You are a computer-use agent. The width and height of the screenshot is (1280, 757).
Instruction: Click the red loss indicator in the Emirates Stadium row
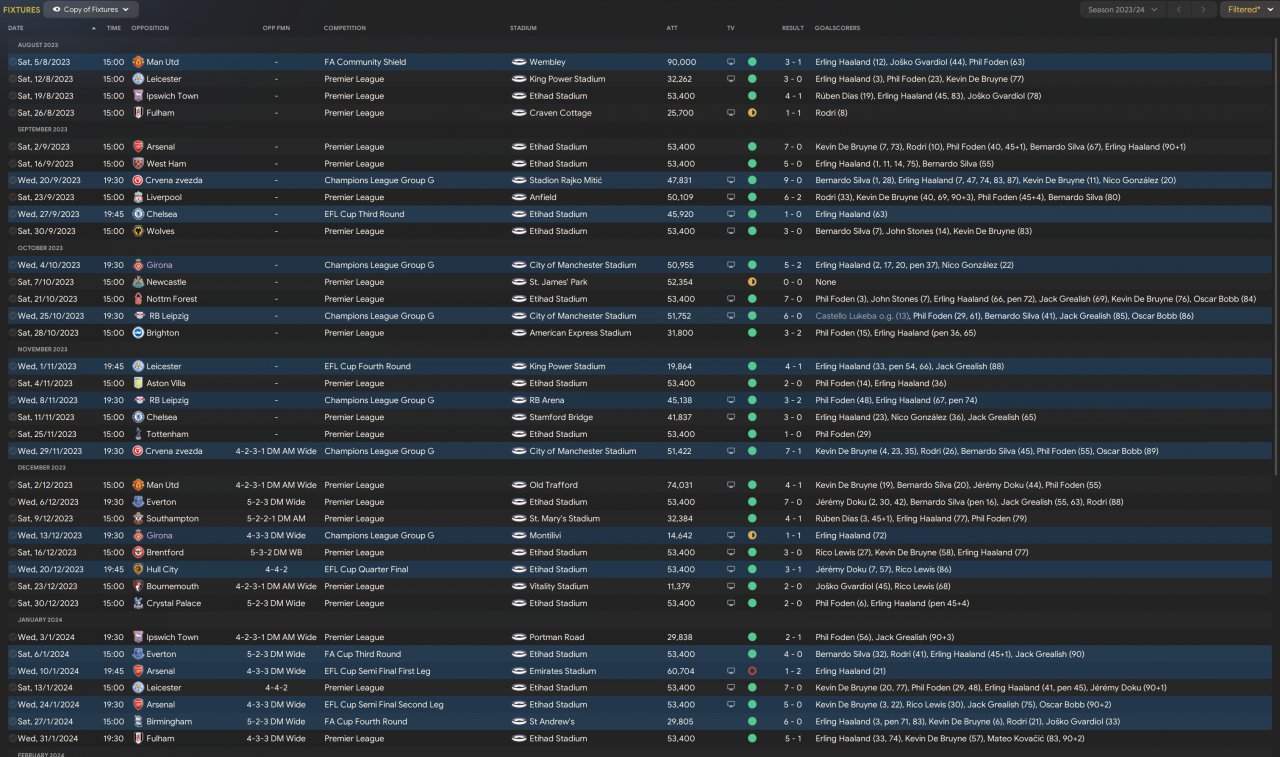752,672
